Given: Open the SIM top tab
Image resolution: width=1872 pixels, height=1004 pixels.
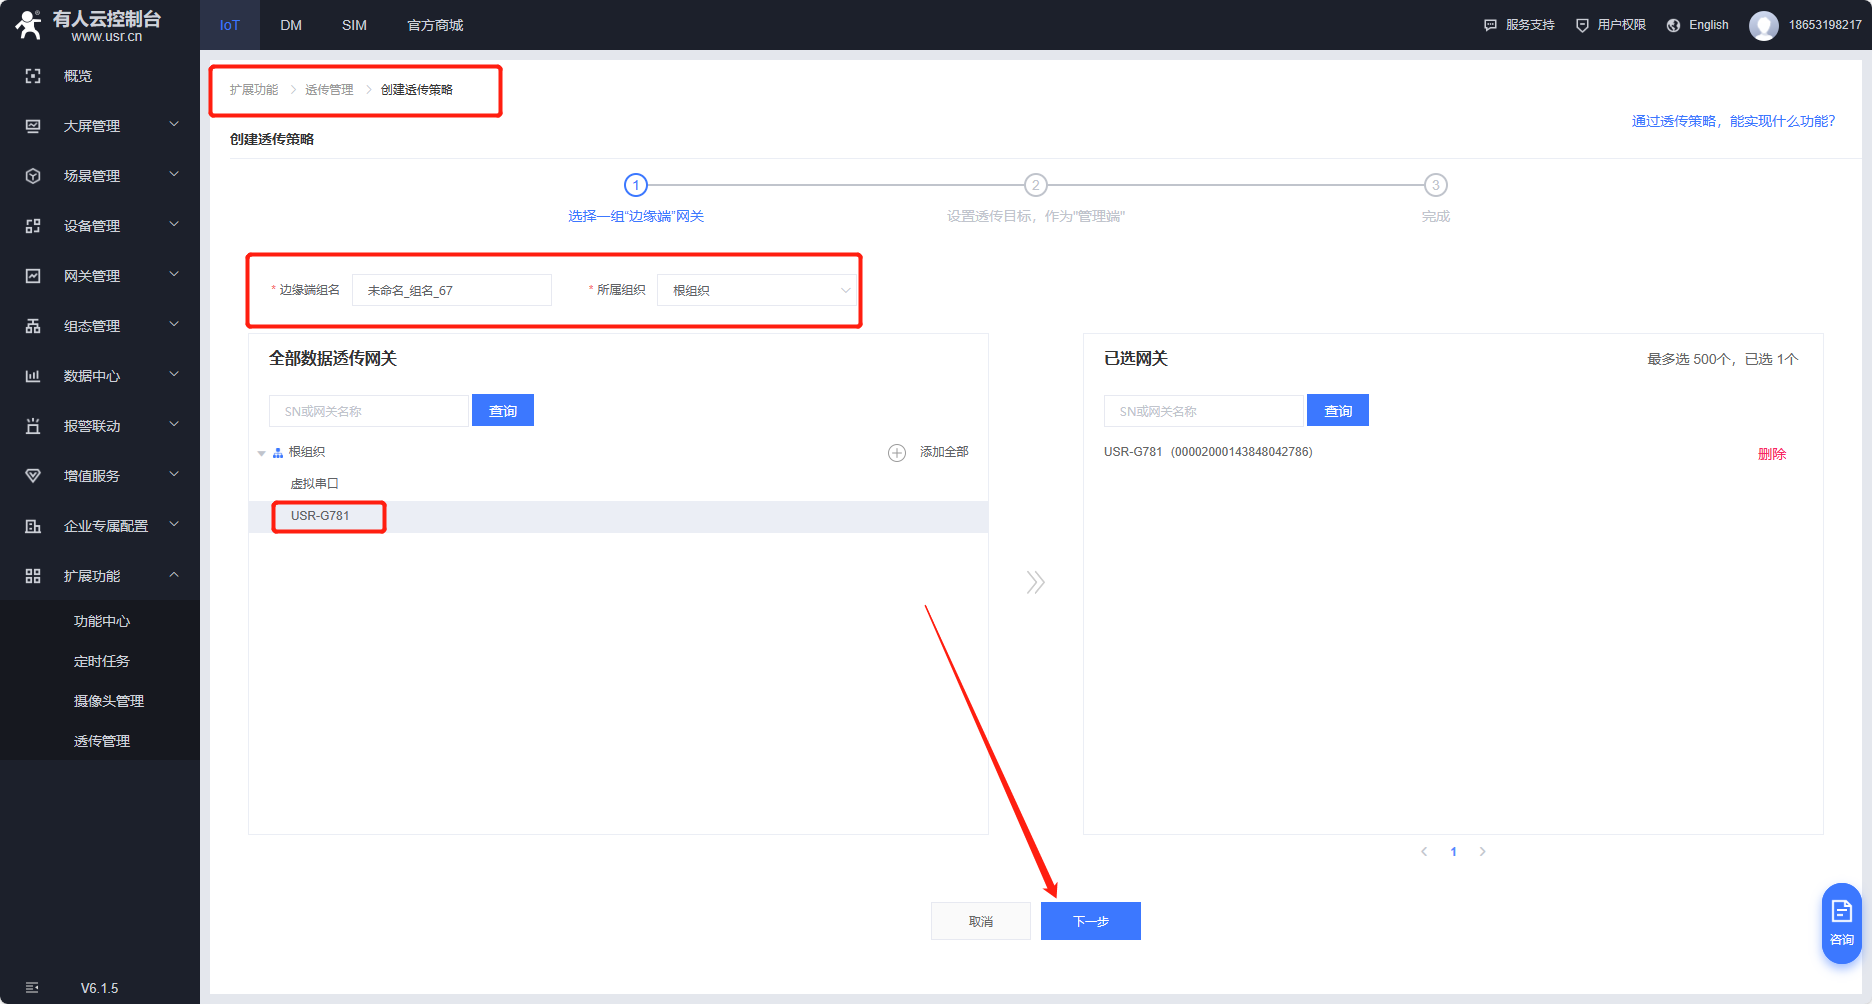Looking at the screenshot, I should (x=354, y=25).
